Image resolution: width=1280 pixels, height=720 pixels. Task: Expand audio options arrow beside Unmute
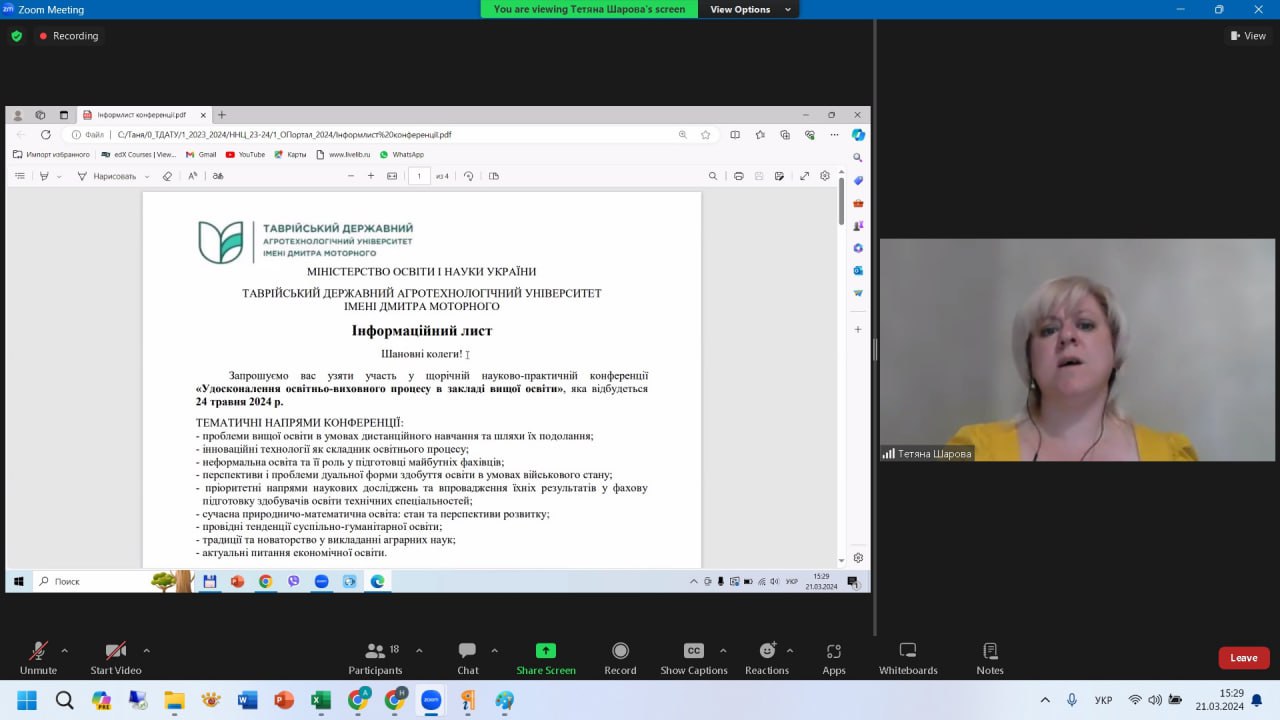click(x=65, y=650)
